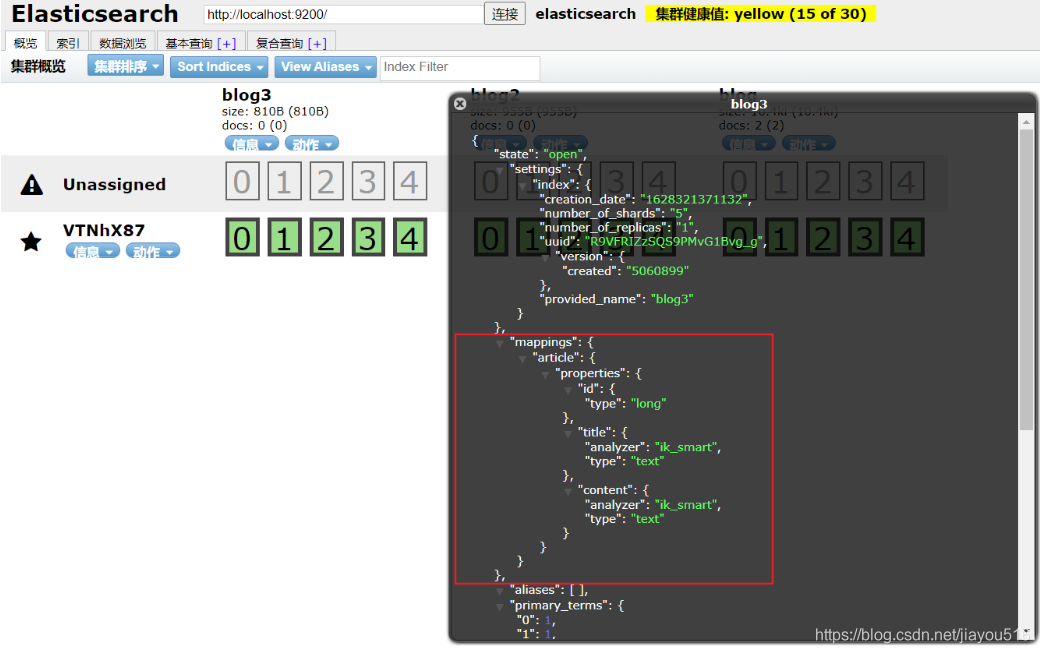This screenshot has height=654, width=1040.
Task: Collapse the "content" JSON node
Action: (568, 491)
